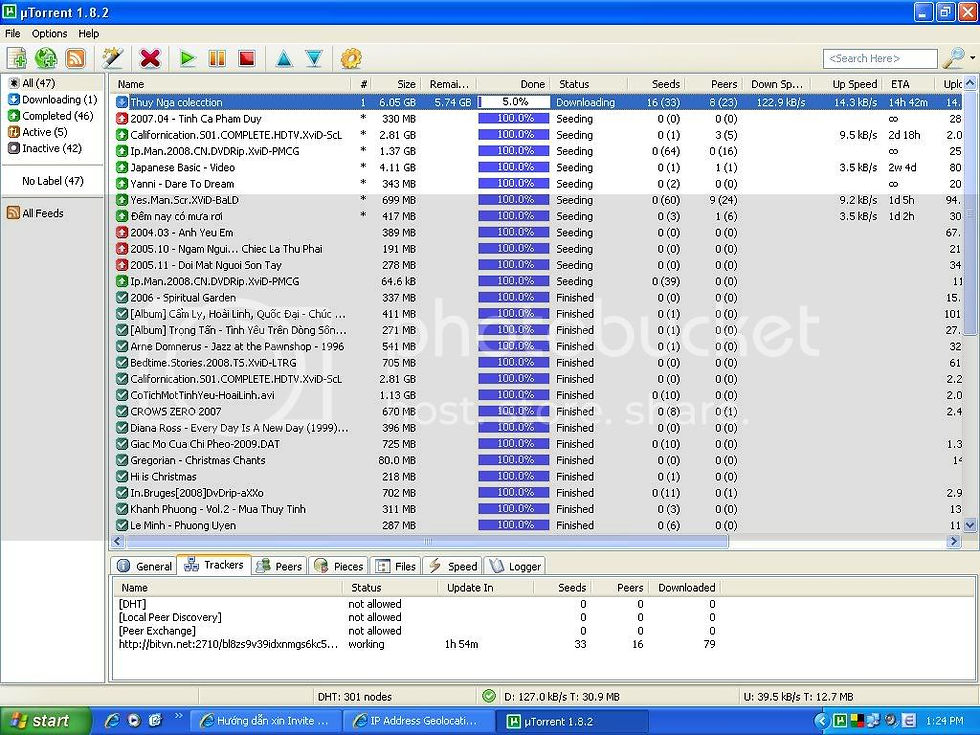
Task: Sort torrents by the Up Speed column header
Action: (847, 84)
